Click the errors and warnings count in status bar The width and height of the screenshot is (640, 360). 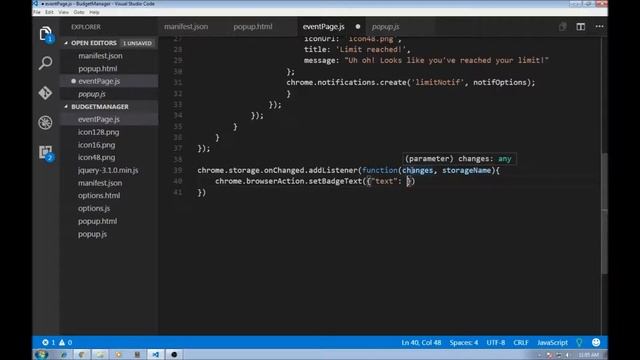coord(57,342)
